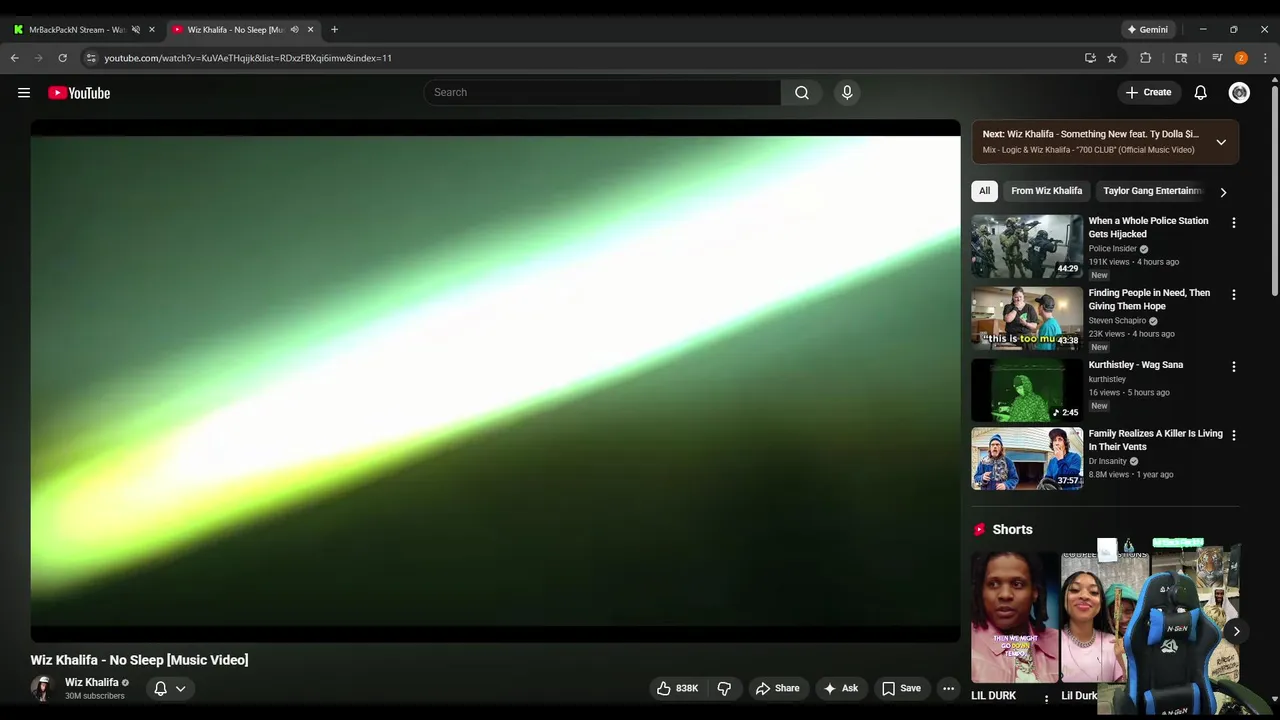Save the video to a playlist

tap(900, 688)
